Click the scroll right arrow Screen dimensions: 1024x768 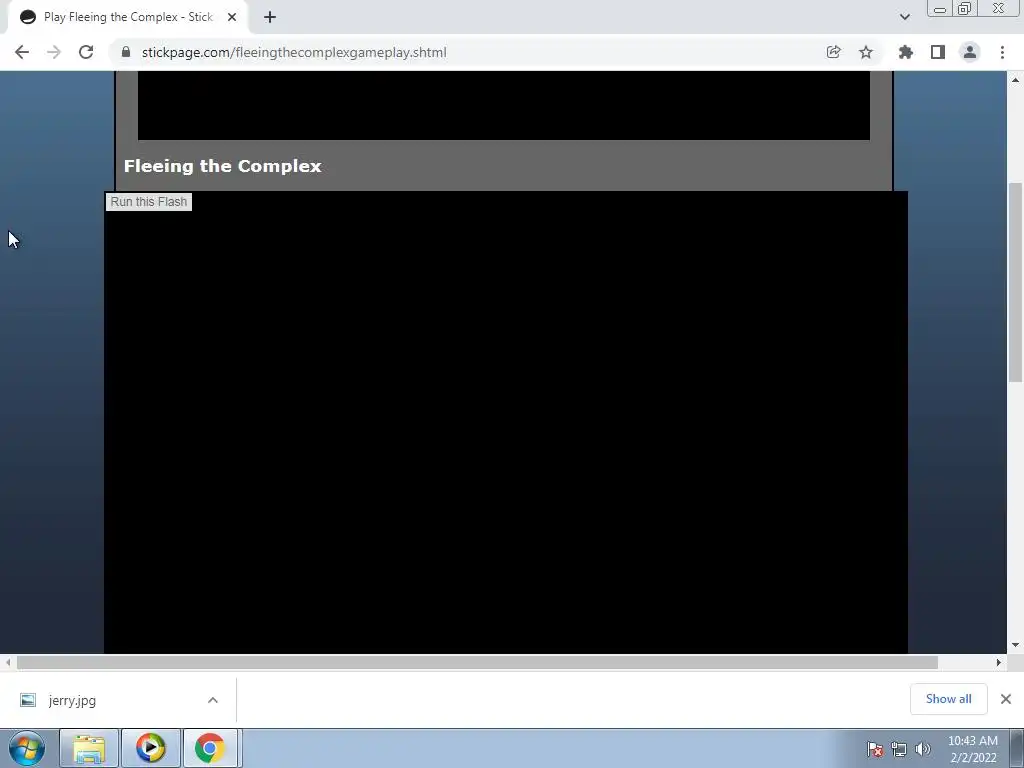pos(999,662)
